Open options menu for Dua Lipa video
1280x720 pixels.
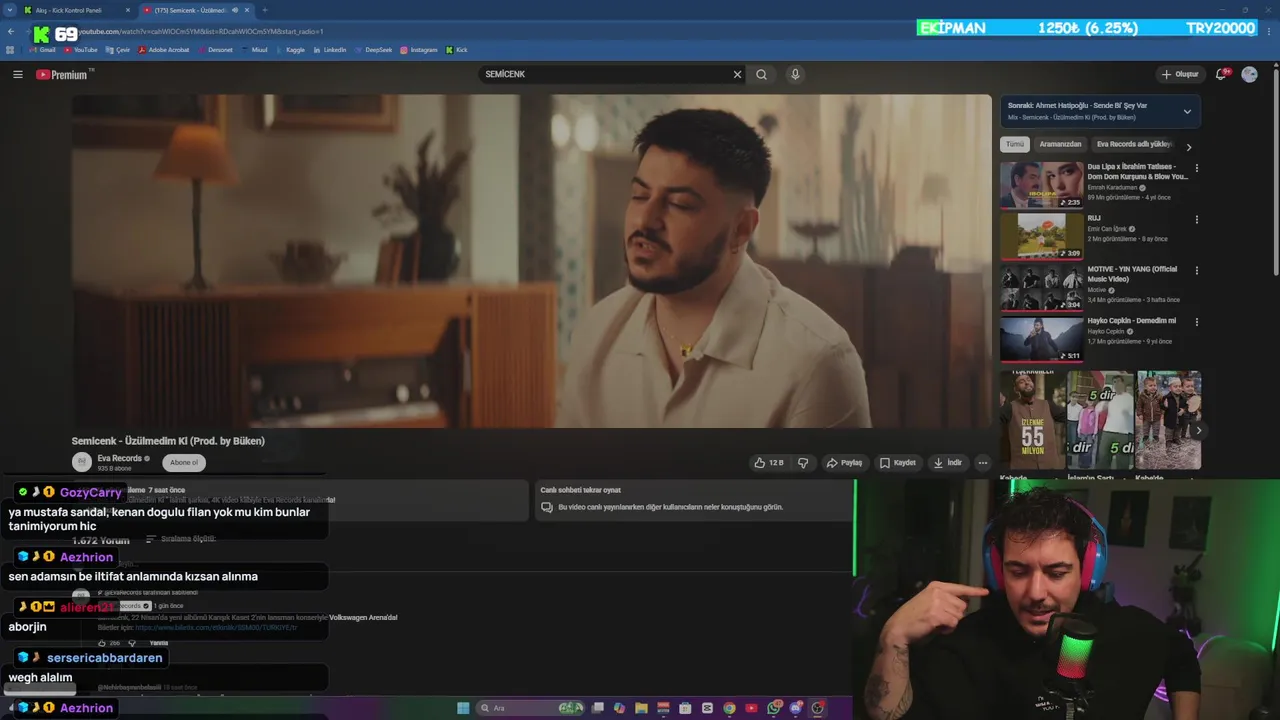[1197, 168]
